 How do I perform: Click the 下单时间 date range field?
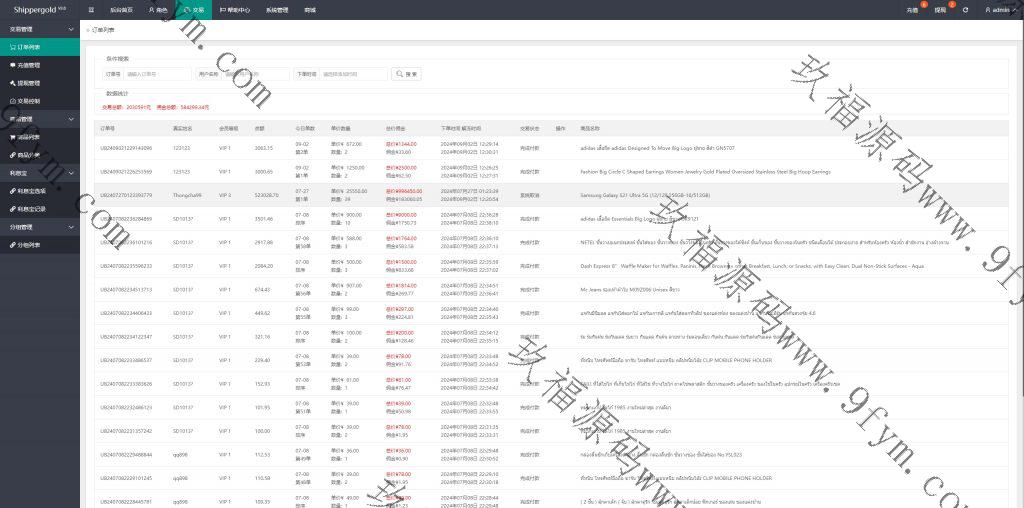click(353, 74)
